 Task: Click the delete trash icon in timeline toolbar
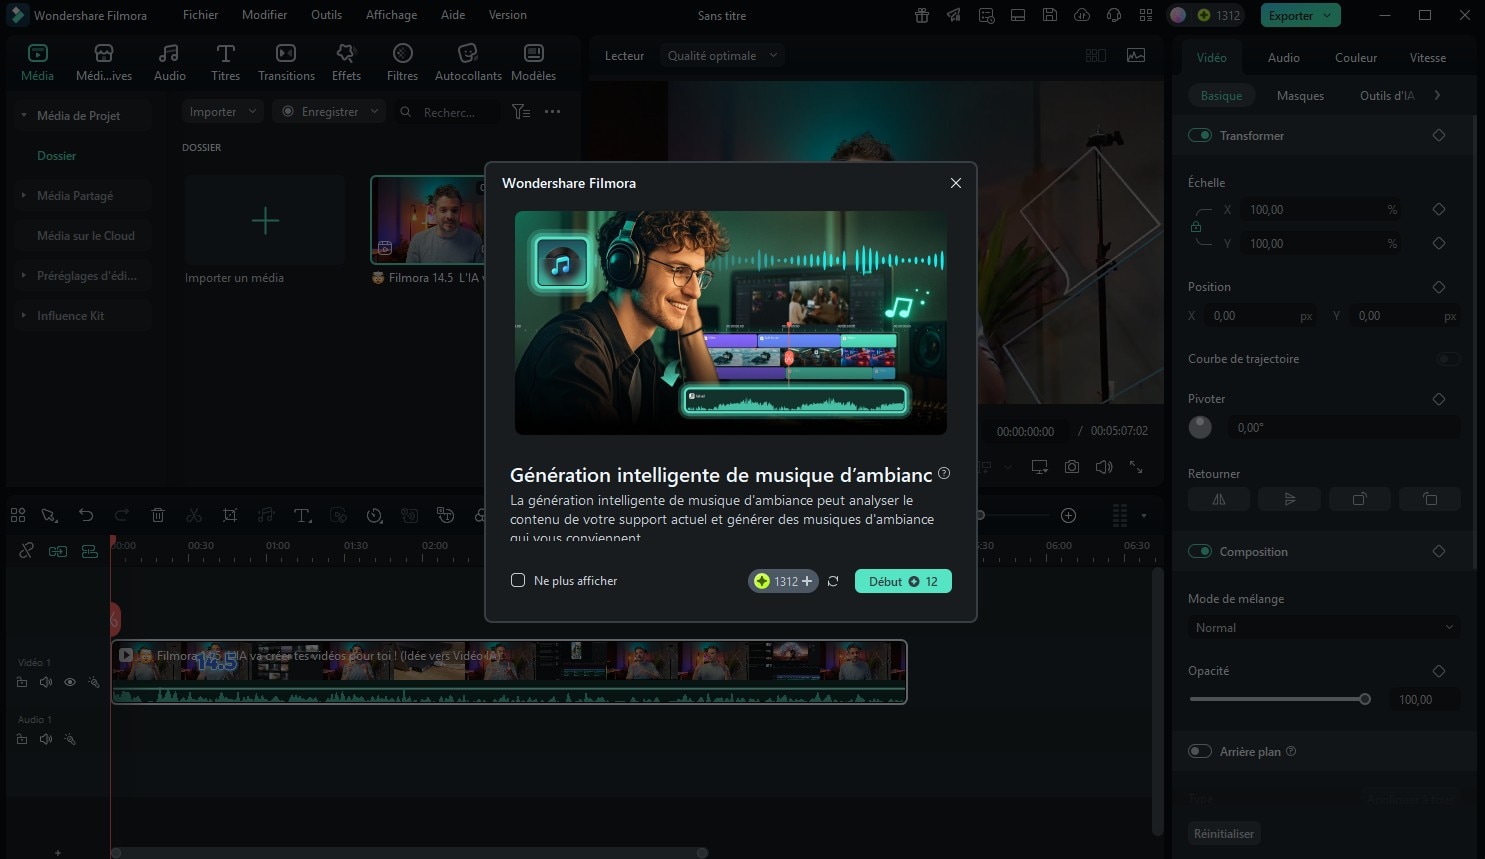(158, 515)
